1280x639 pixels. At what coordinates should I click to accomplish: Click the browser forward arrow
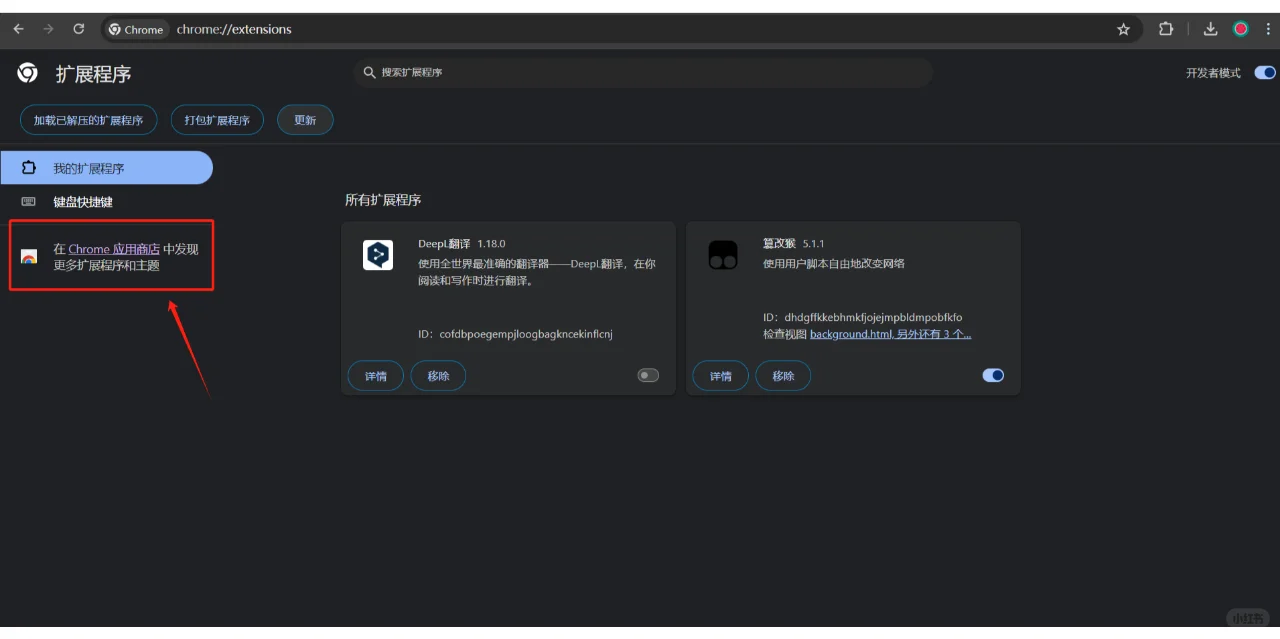(48, 29)
